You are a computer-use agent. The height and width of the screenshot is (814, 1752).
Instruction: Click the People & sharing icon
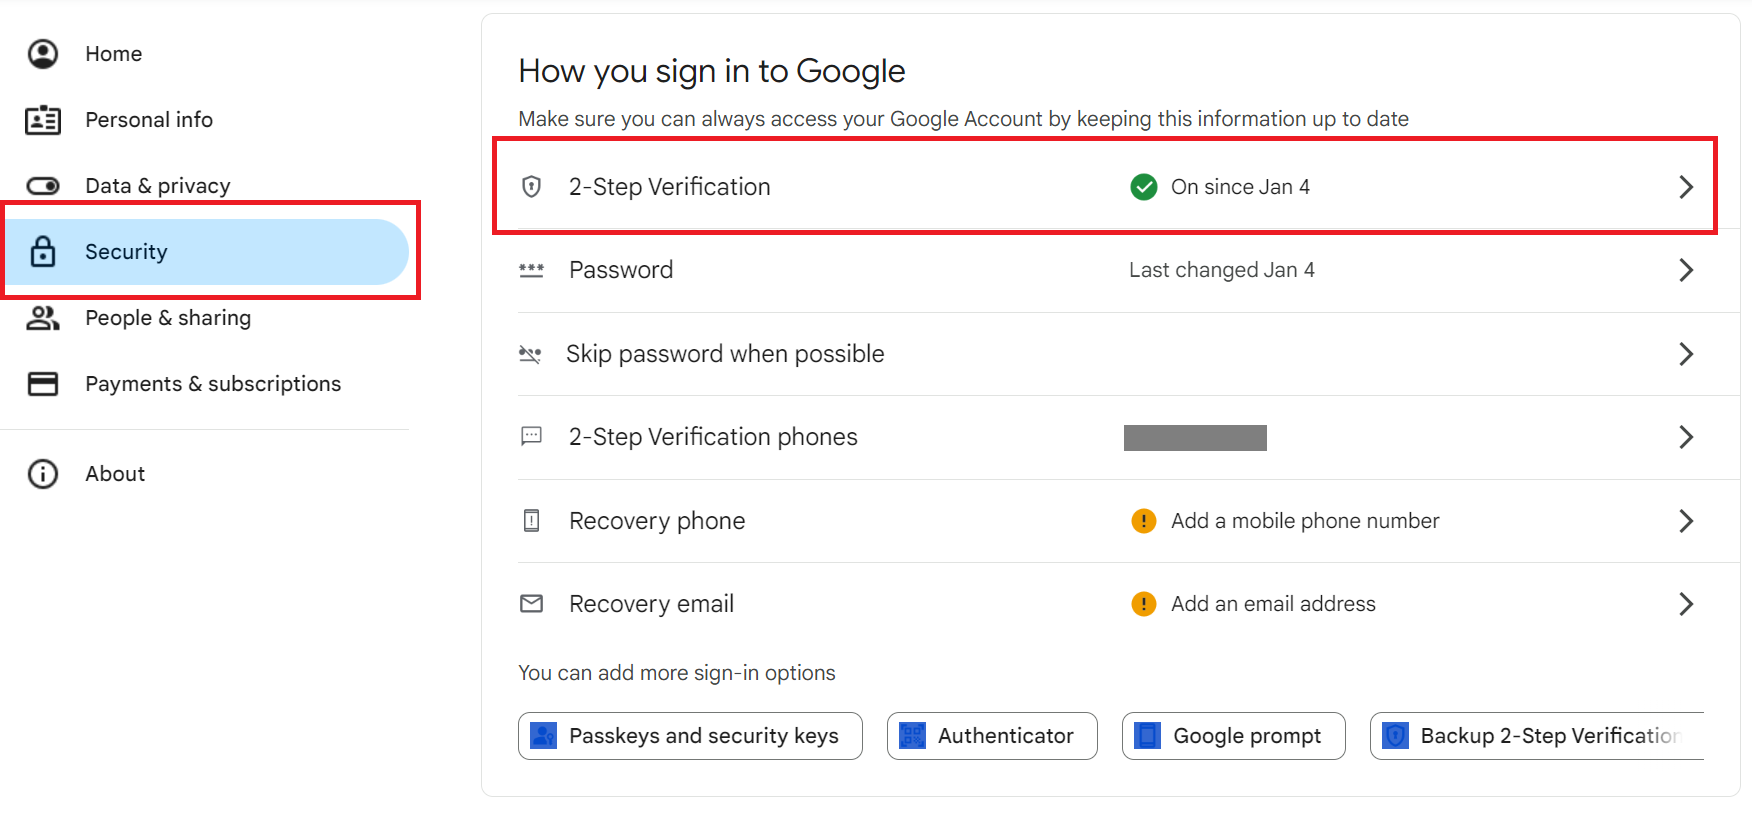[x=43, y=318]
